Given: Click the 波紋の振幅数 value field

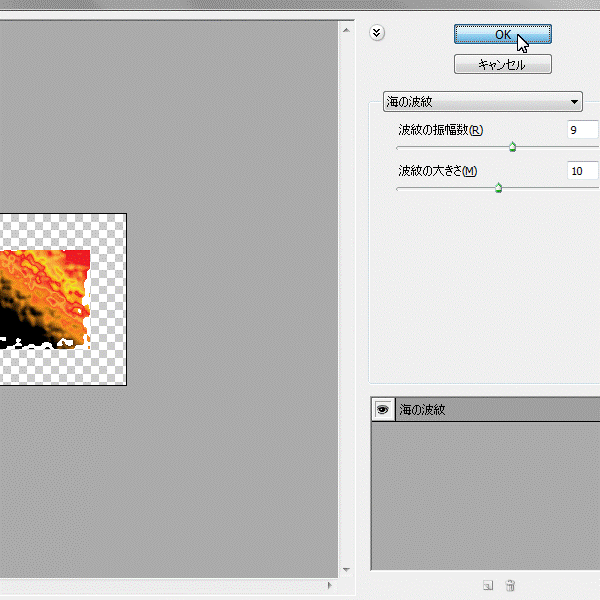Looking at the screenshot, I should click(x=583, y=130).
